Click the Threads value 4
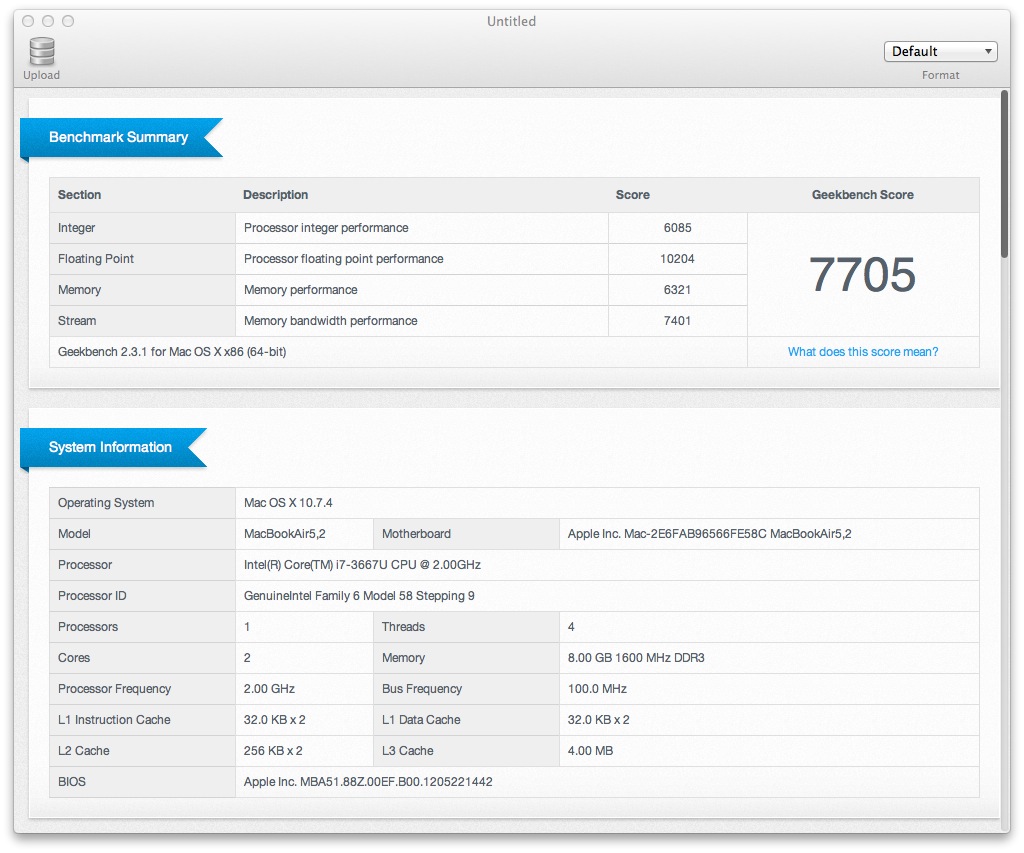Image resolution: width=1024 pixels, height=853 pixels. (x=571, y=627)
